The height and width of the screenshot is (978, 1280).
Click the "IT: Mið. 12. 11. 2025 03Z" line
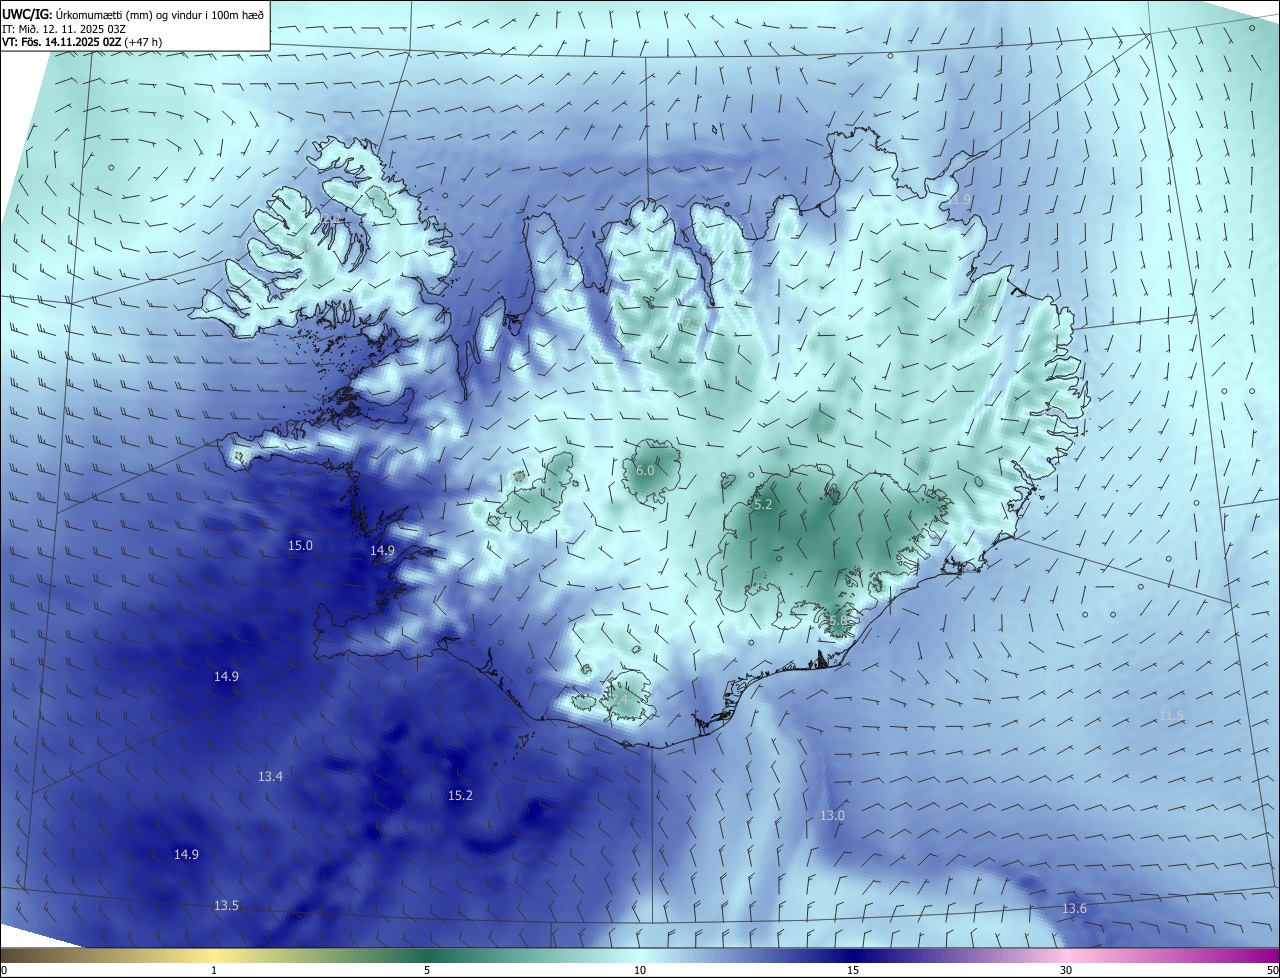63,29
